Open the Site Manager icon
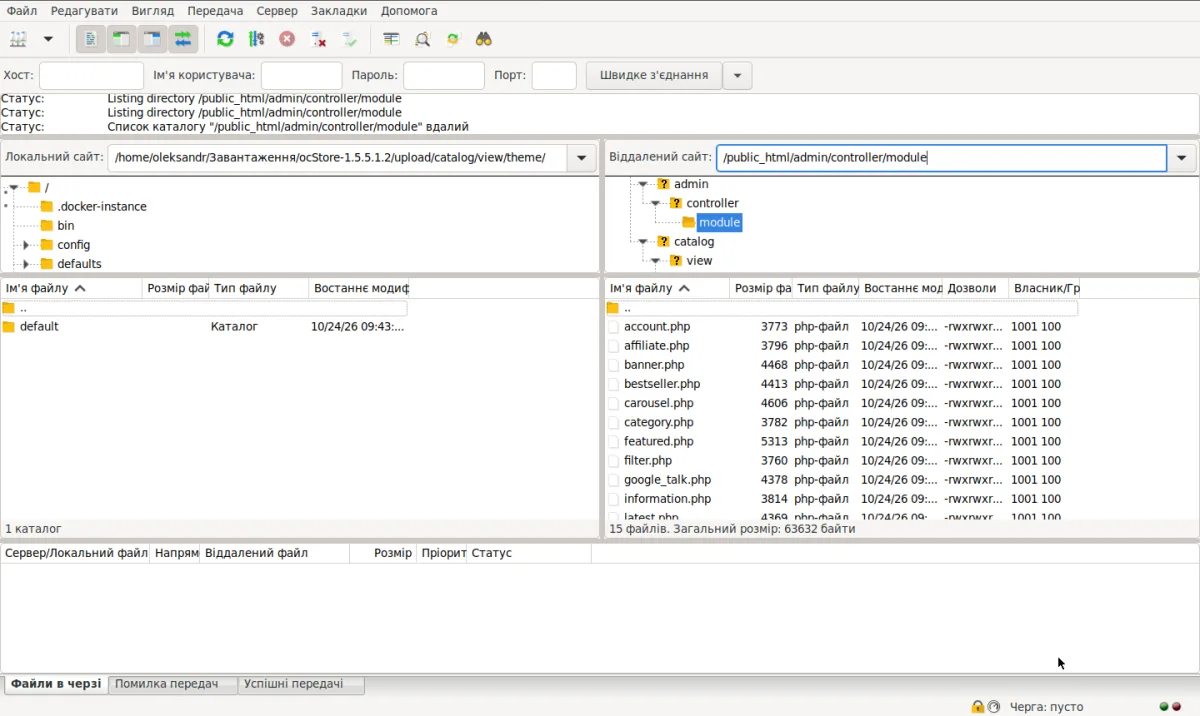Viewport: 1200px width, 716px height. click(x=19, y=39)
